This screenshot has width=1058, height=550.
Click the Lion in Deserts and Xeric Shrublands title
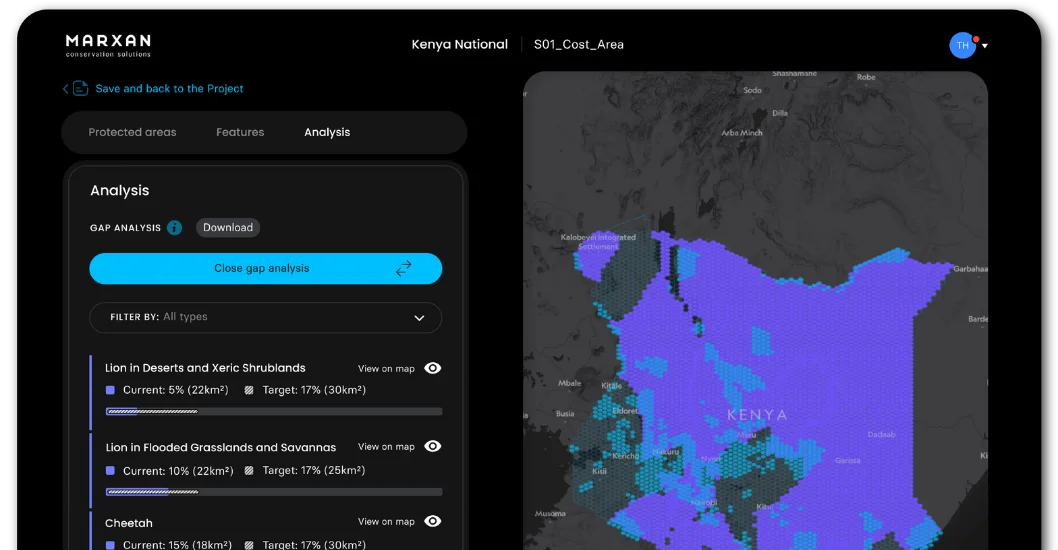(x=205, y=368)
